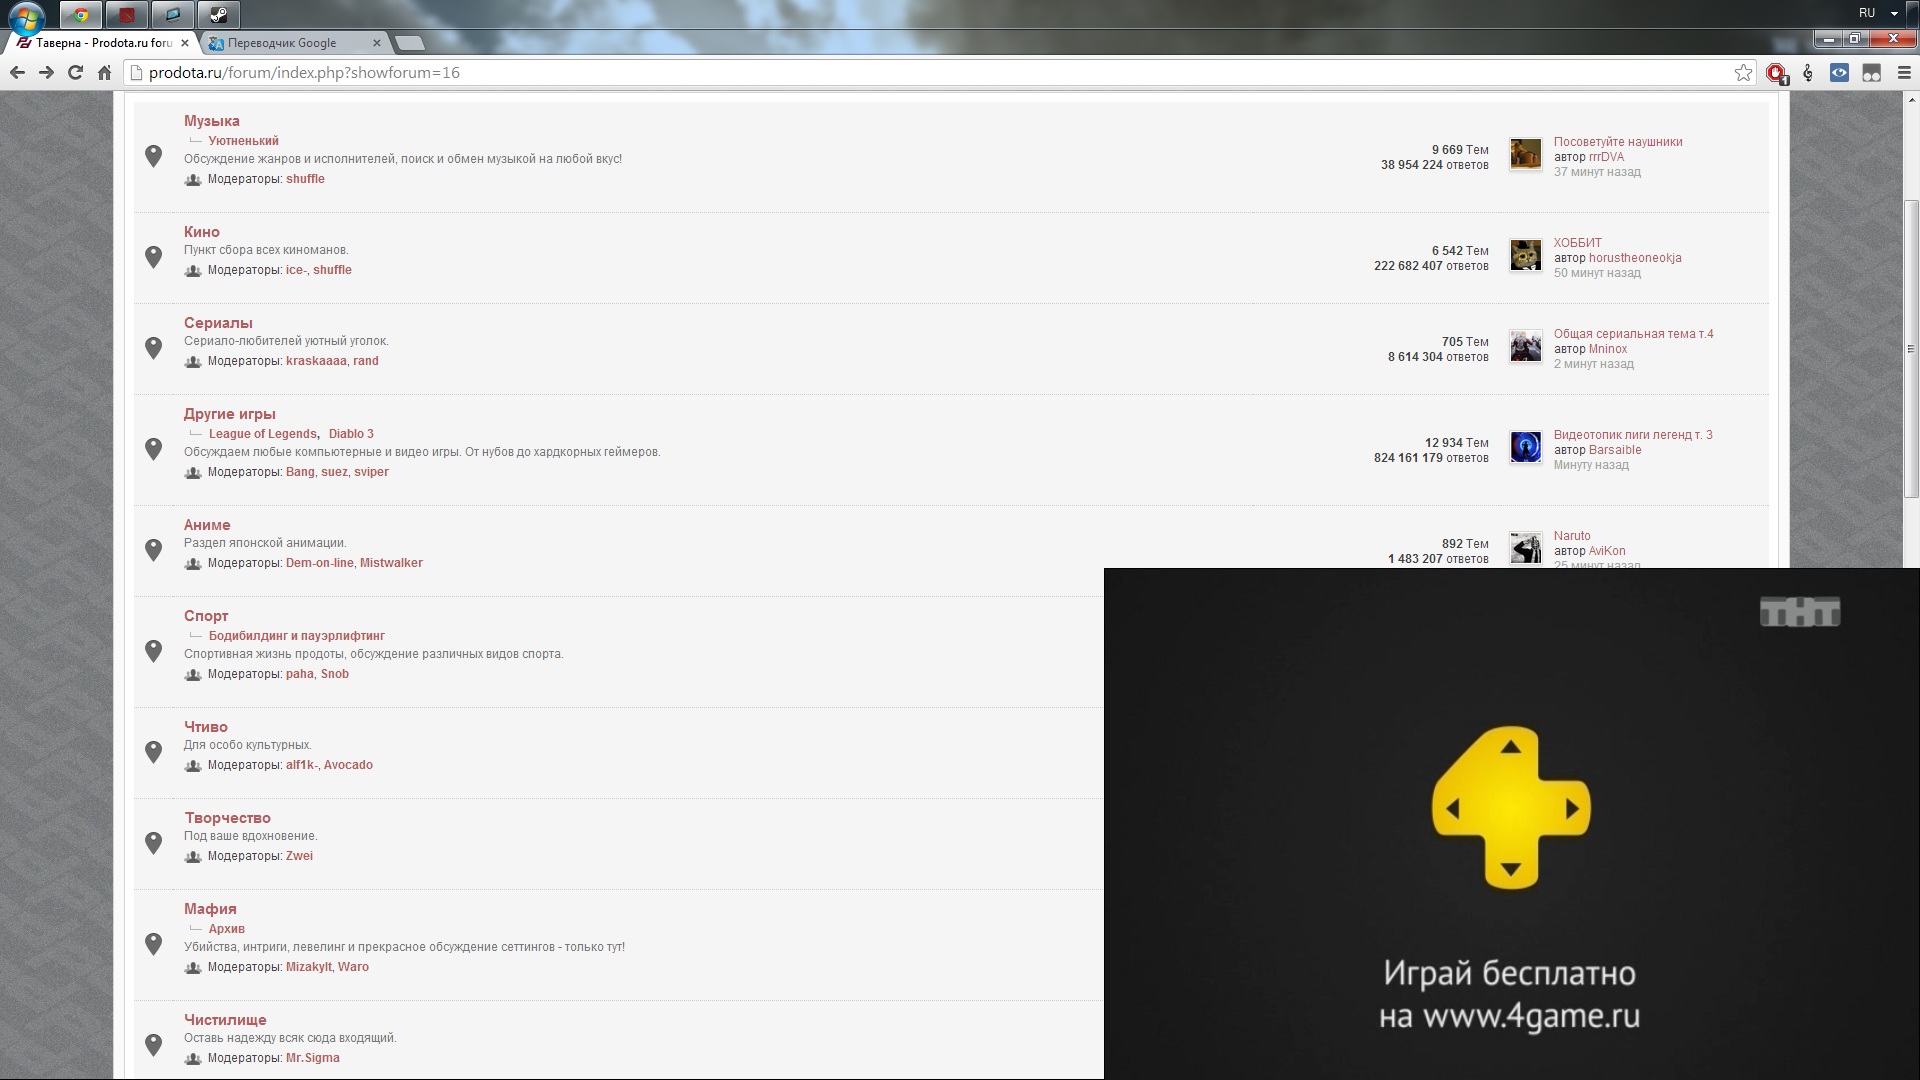Click the avatar thumbnail next to Общая сериальная тема
Image resolution: width=1920 pixels, height=1080 pixels.
tap(1525, 347)
